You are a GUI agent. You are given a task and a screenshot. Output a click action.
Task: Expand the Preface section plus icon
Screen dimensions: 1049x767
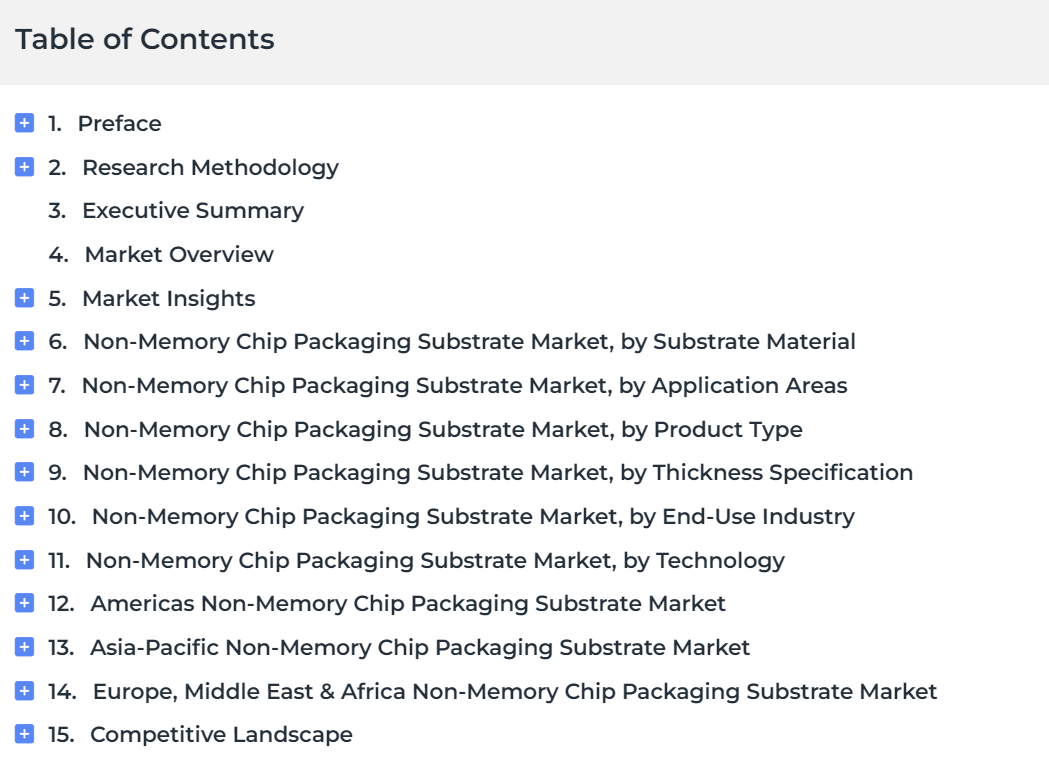pyautogui.click(x=24, y=123)
